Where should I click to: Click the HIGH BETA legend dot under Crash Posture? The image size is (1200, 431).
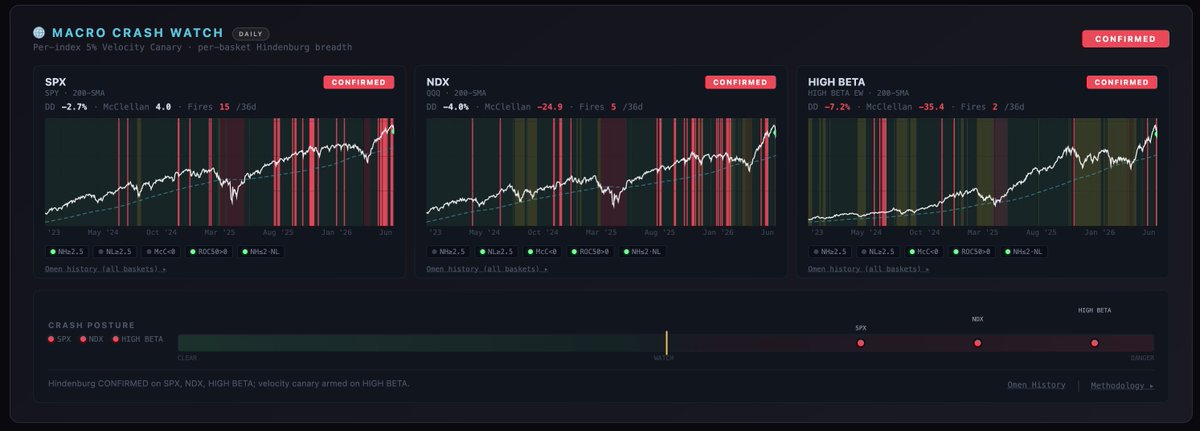click(116, 339)
